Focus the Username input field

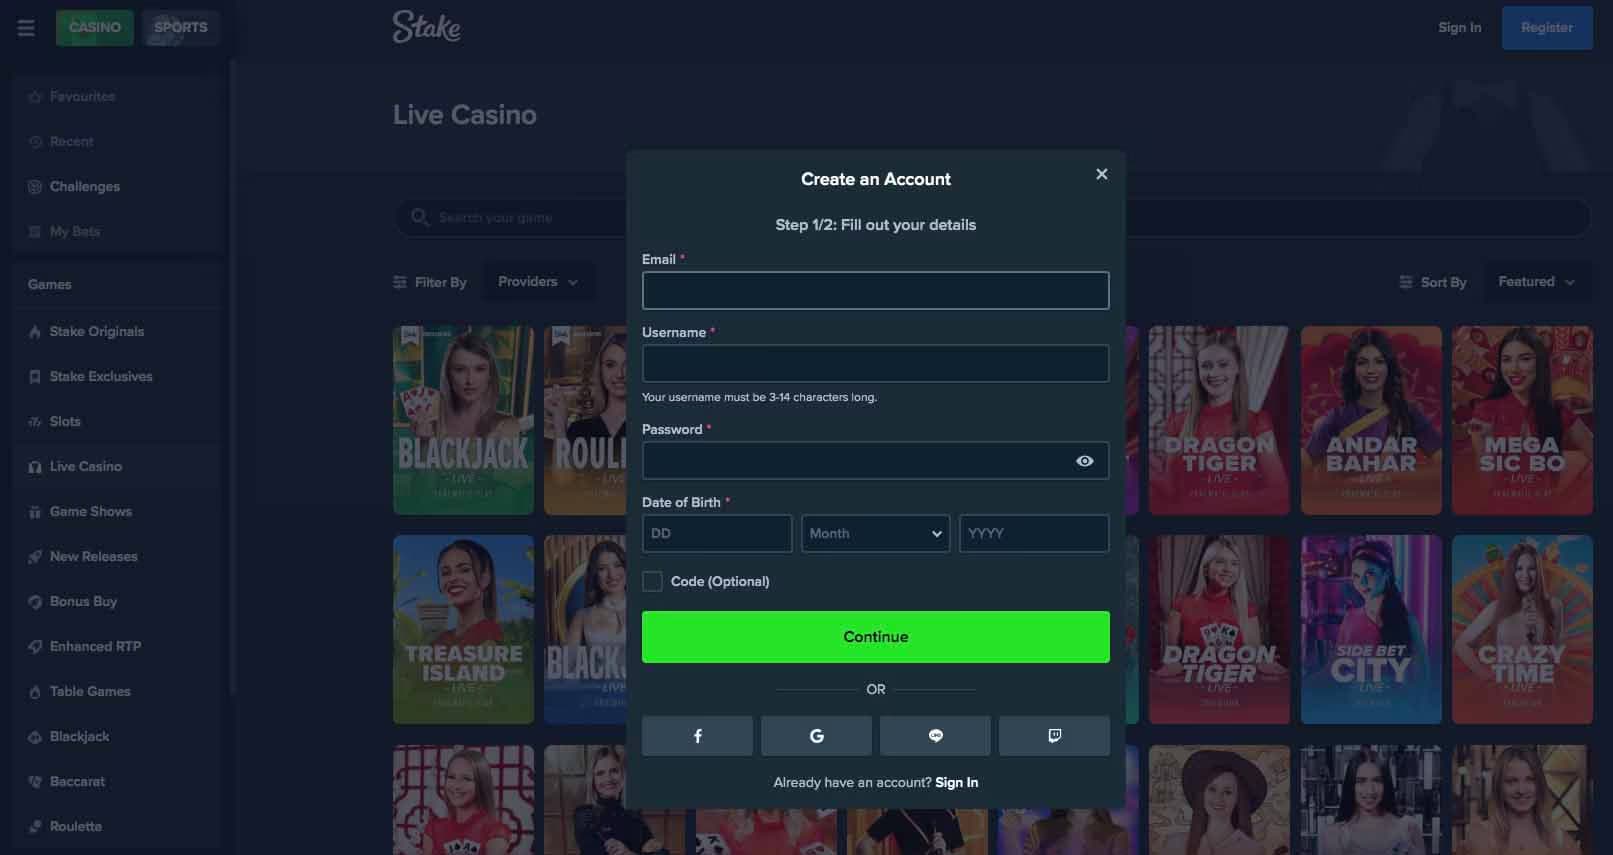(875, 363)
